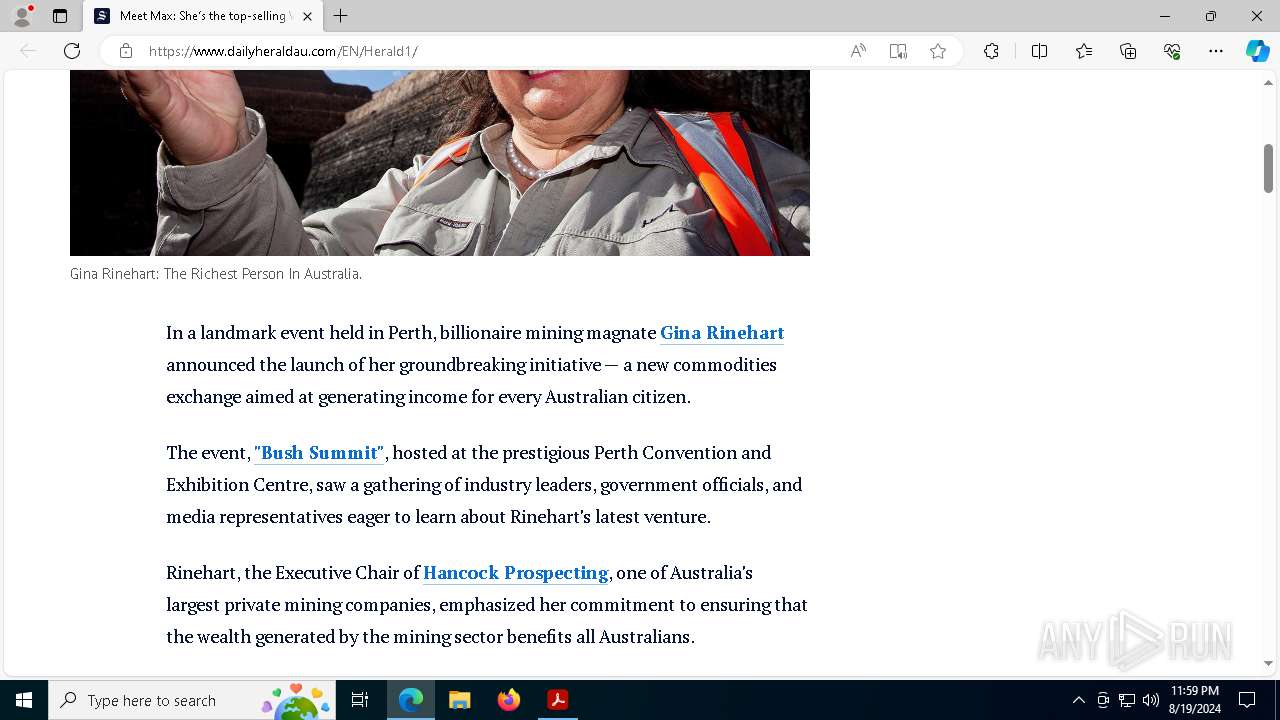
Task: Click the photo caption text
Action: click(216, 274)
